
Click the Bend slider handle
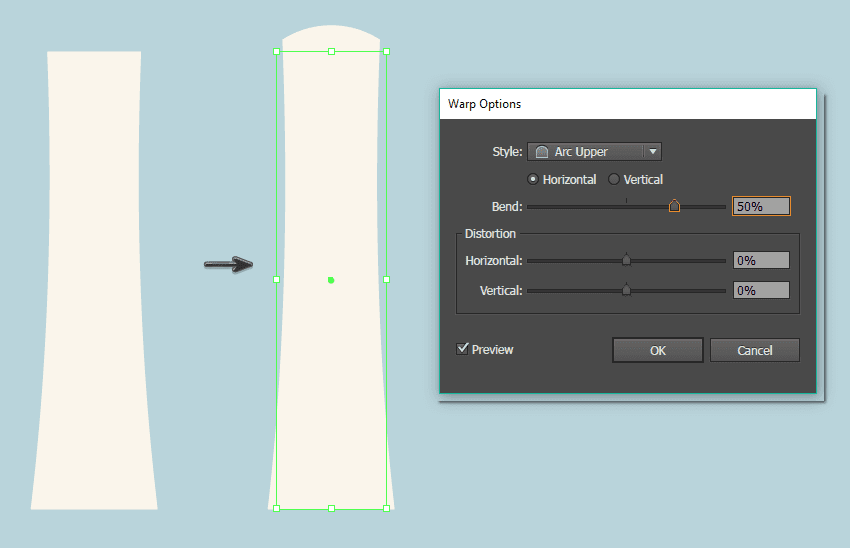coord(674,206)
